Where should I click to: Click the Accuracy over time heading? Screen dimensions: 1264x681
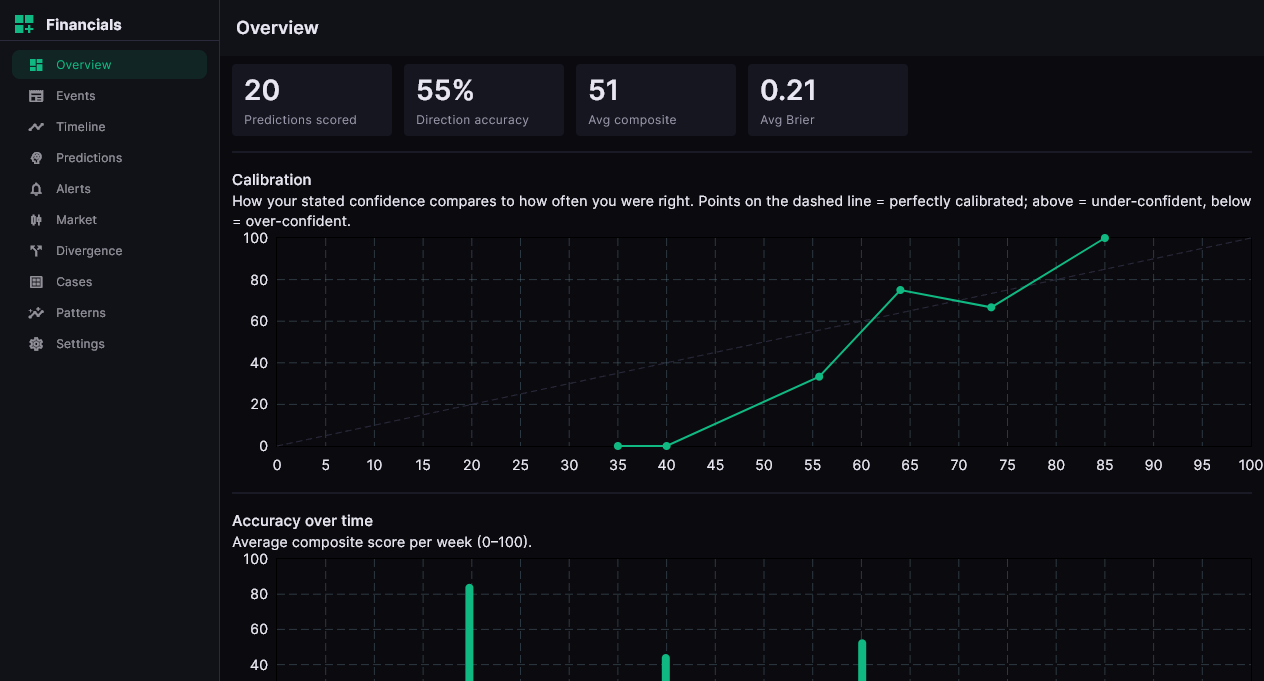[x=302, y=521]
